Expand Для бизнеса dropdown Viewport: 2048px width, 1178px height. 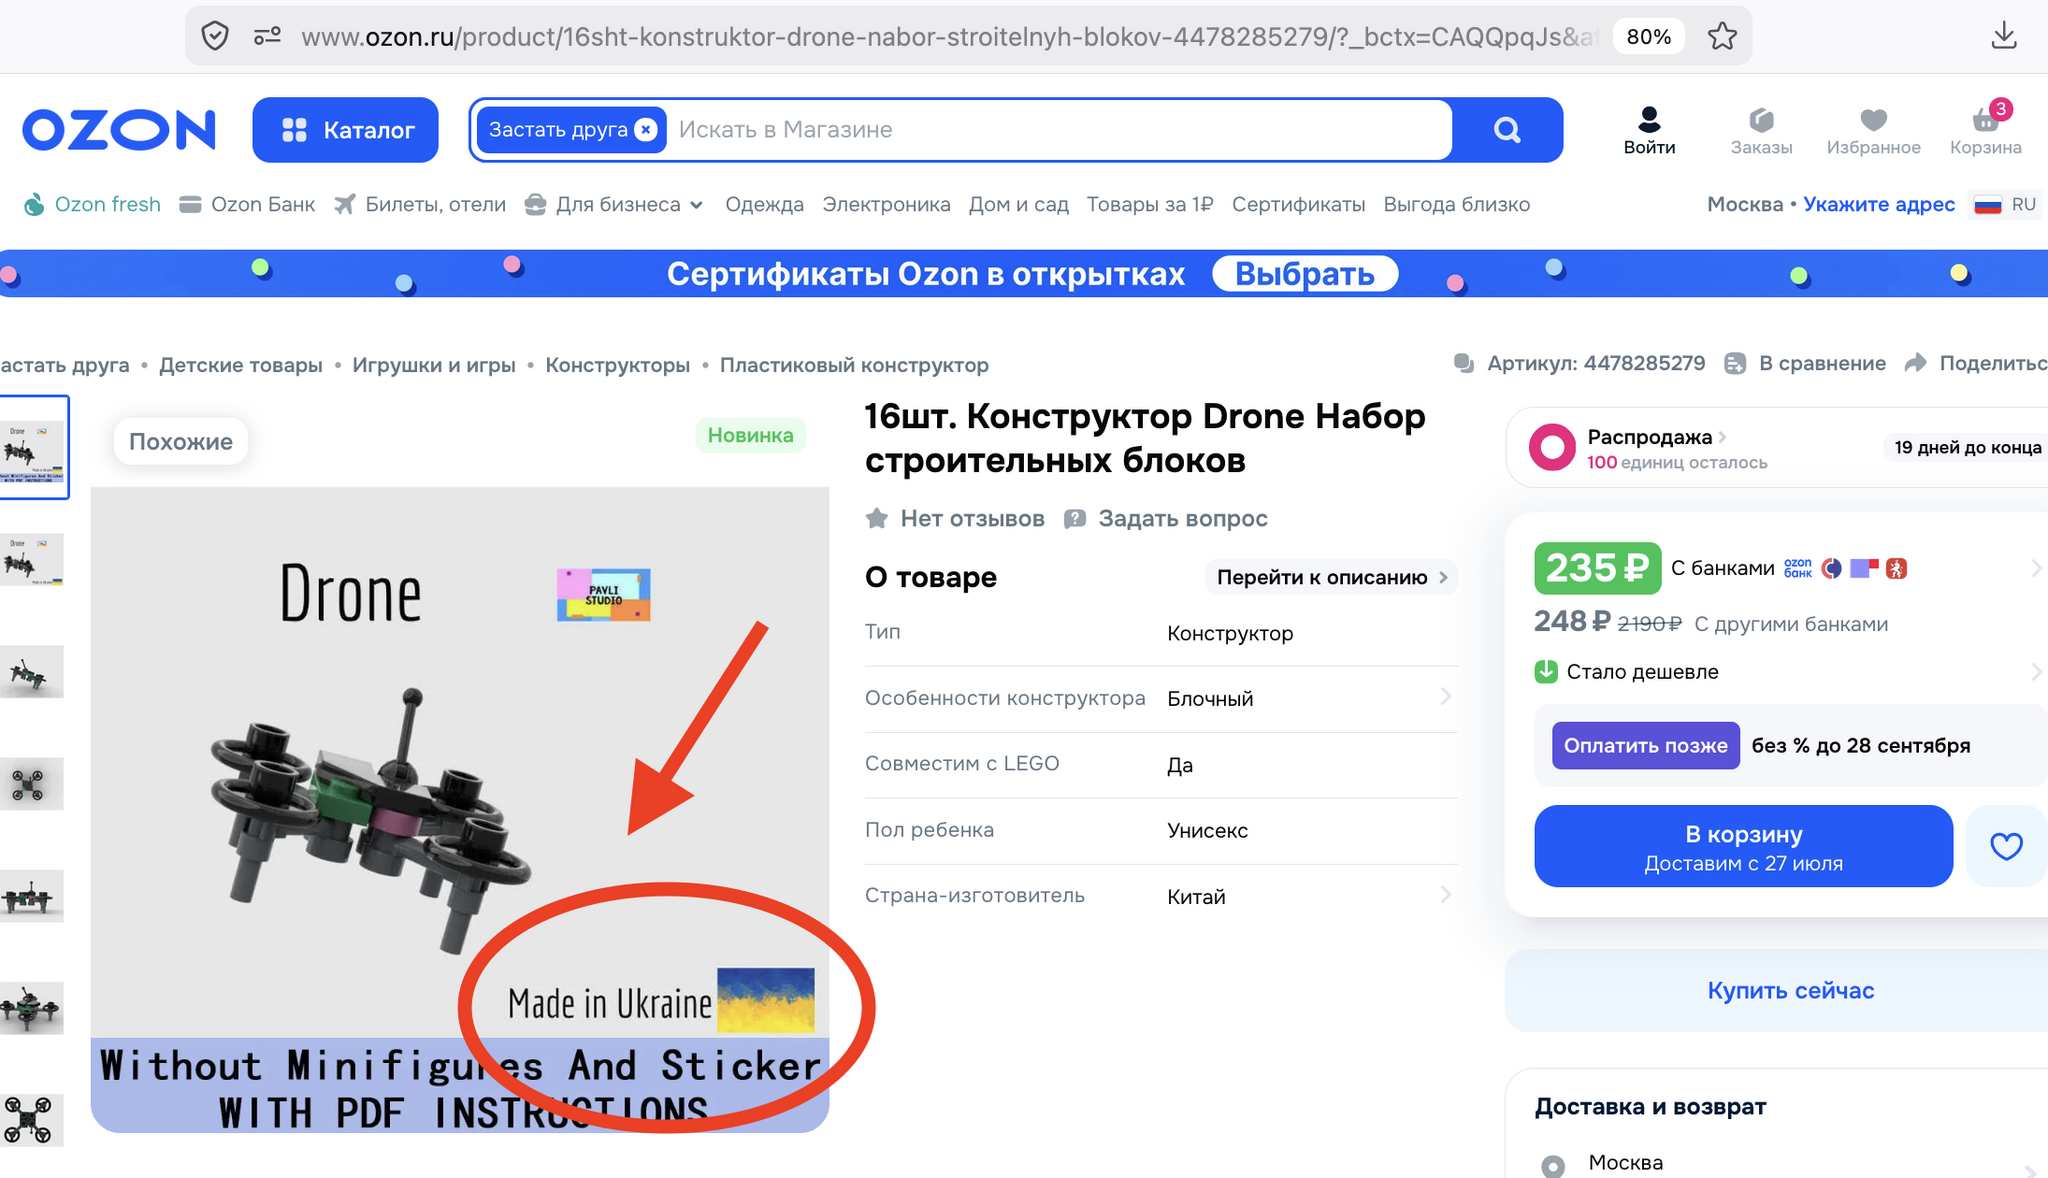click(x=614, y=204)
